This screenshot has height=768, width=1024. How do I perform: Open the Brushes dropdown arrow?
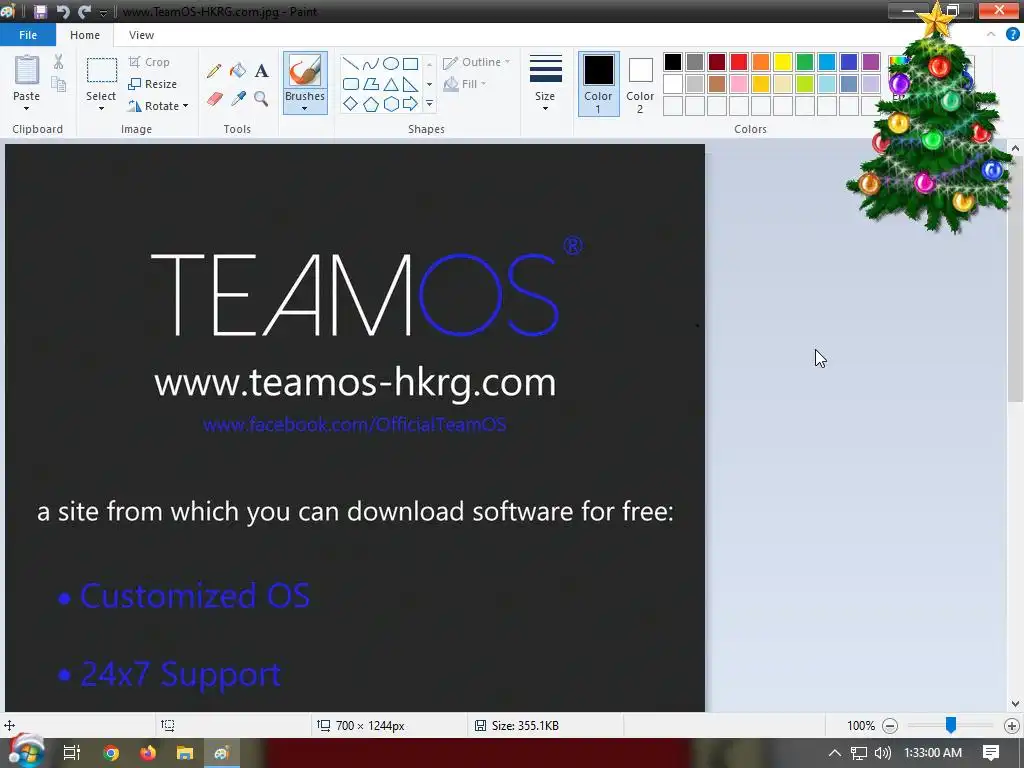pyautogui.click(x=304, y=108)
